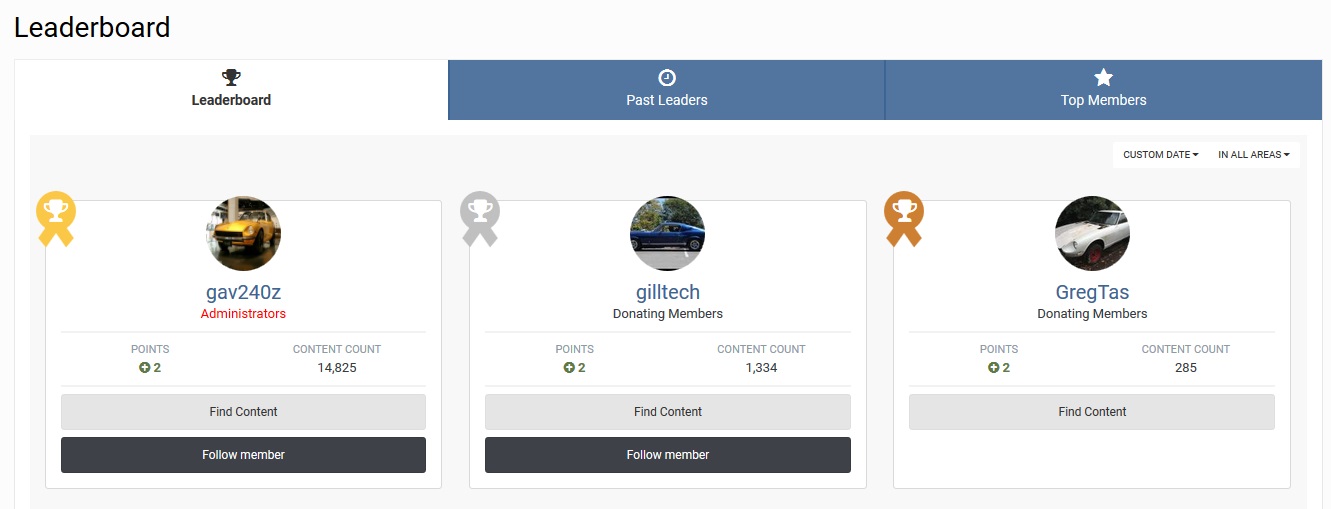This screenshot has width=1331, height=509.
Task: Expand the In All Areas filter
Action: pyautogui.click(x=1254, y=155)
